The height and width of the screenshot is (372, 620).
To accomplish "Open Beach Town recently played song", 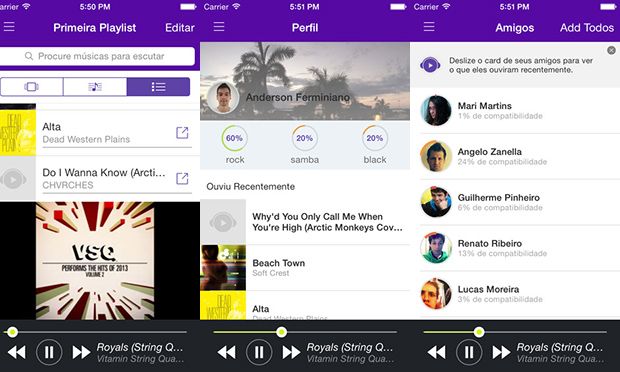I will coord(305,268).
